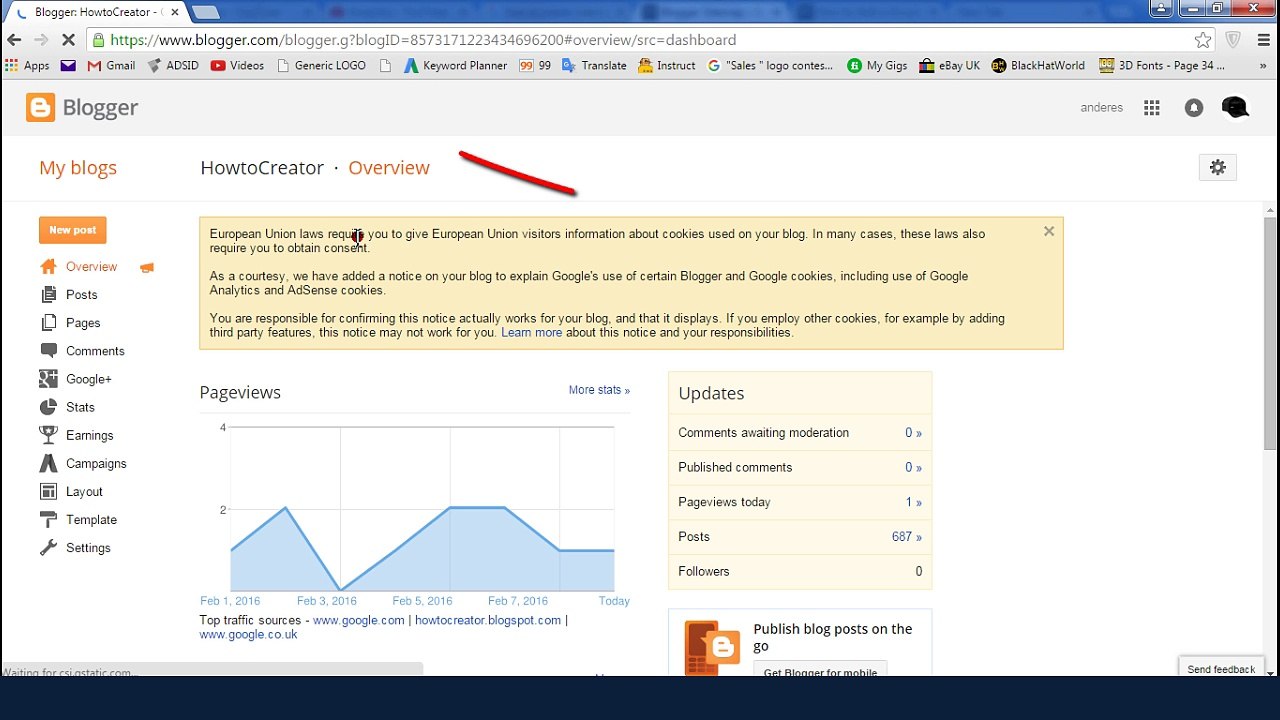Click the Earnings trophy icon

tap(48, 435)
